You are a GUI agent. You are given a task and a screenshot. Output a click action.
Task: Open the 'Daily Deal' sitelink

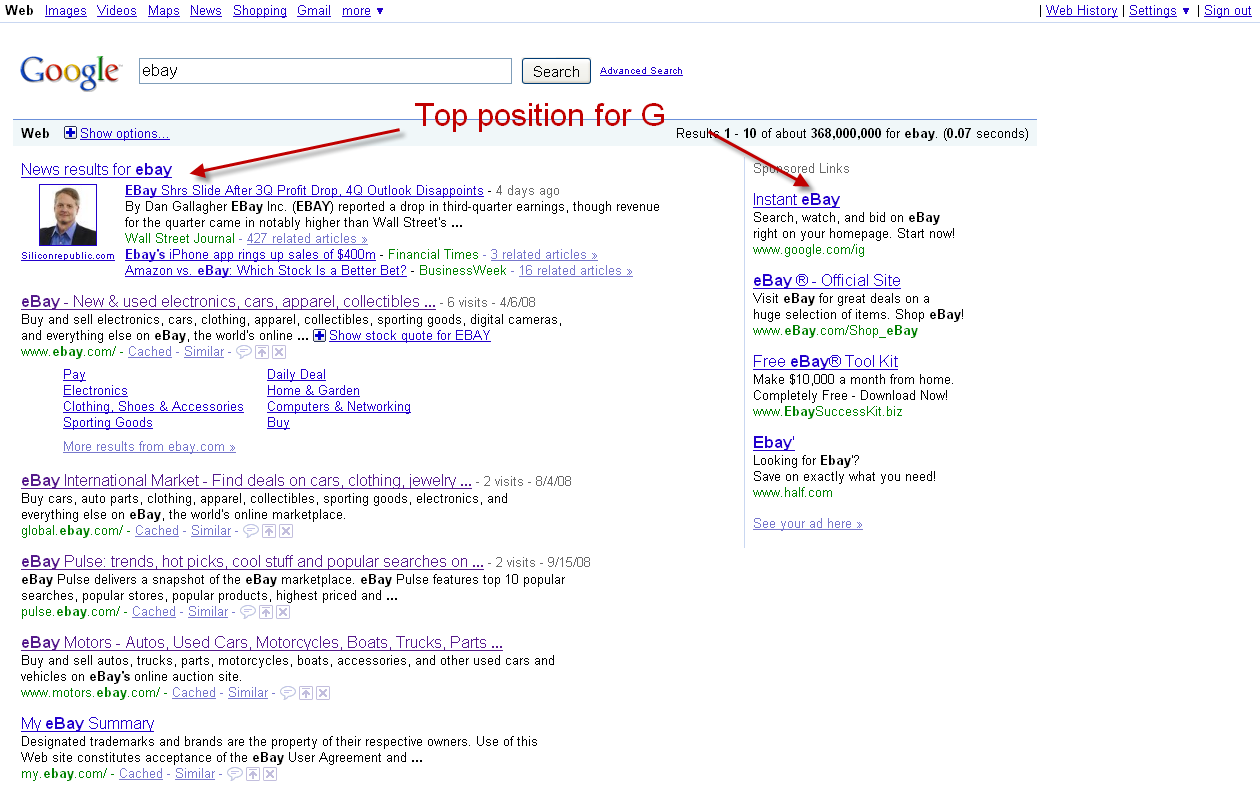(296, 375)
